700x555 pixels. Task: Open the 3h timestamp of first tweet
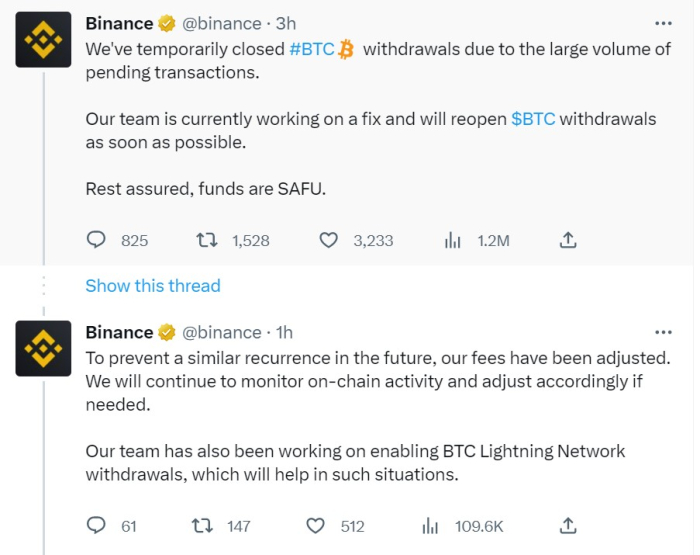pyautogui.click(x=285, y=23)
